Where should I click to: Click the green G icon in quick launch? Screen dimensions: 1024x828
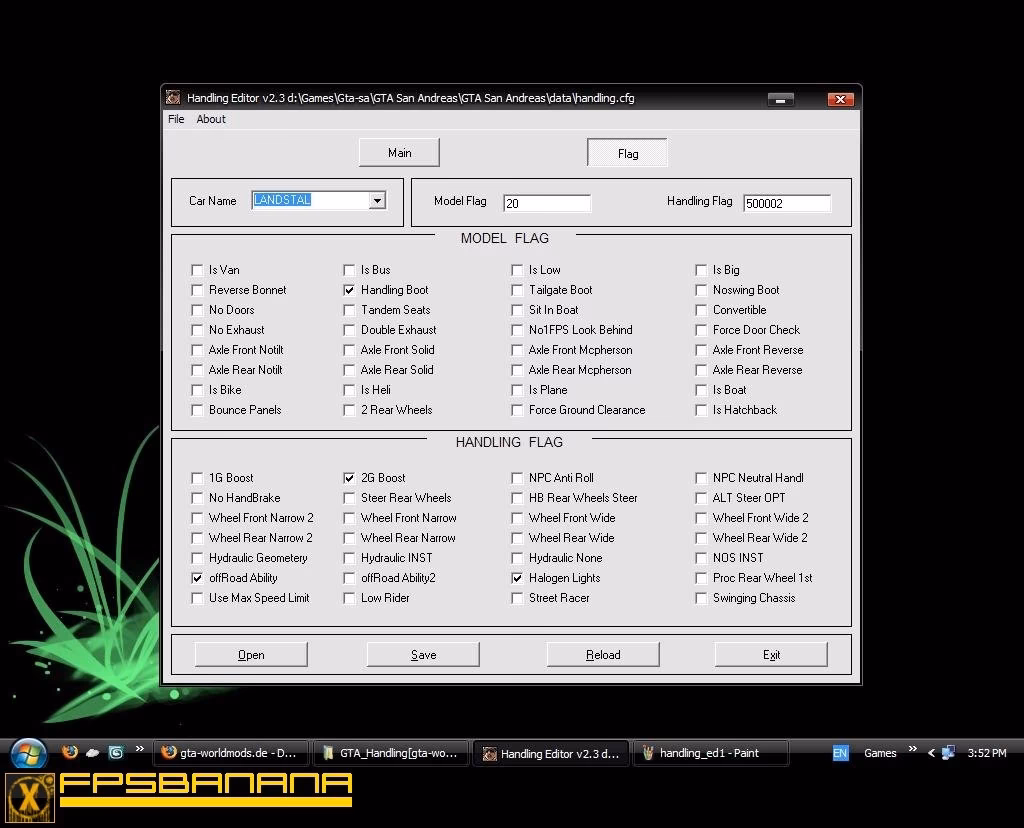coord(116,752)
